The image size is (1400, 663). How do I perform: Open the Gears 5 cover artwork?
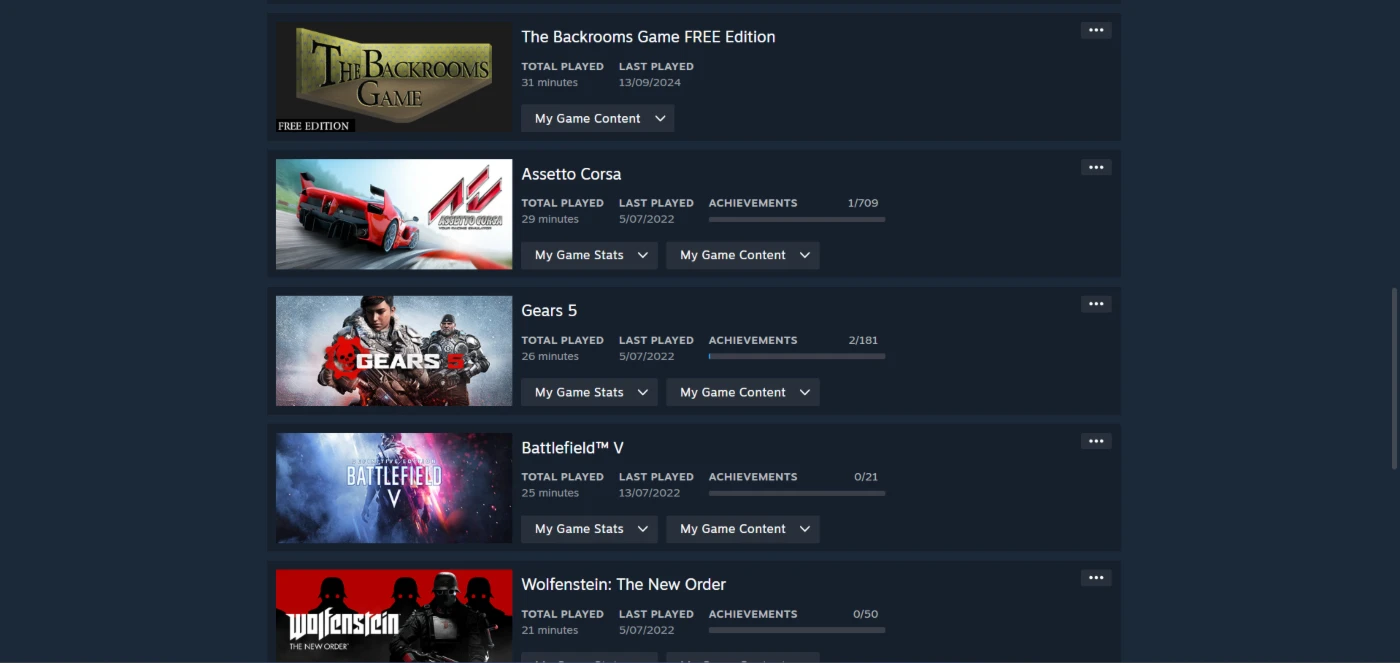pyautogui.click(x=394, y=351)
